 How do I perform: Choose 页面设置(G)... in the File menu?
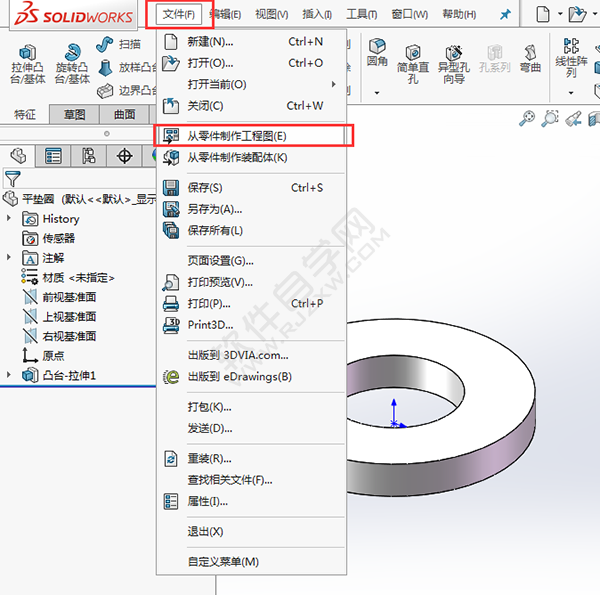click(251, 261)
